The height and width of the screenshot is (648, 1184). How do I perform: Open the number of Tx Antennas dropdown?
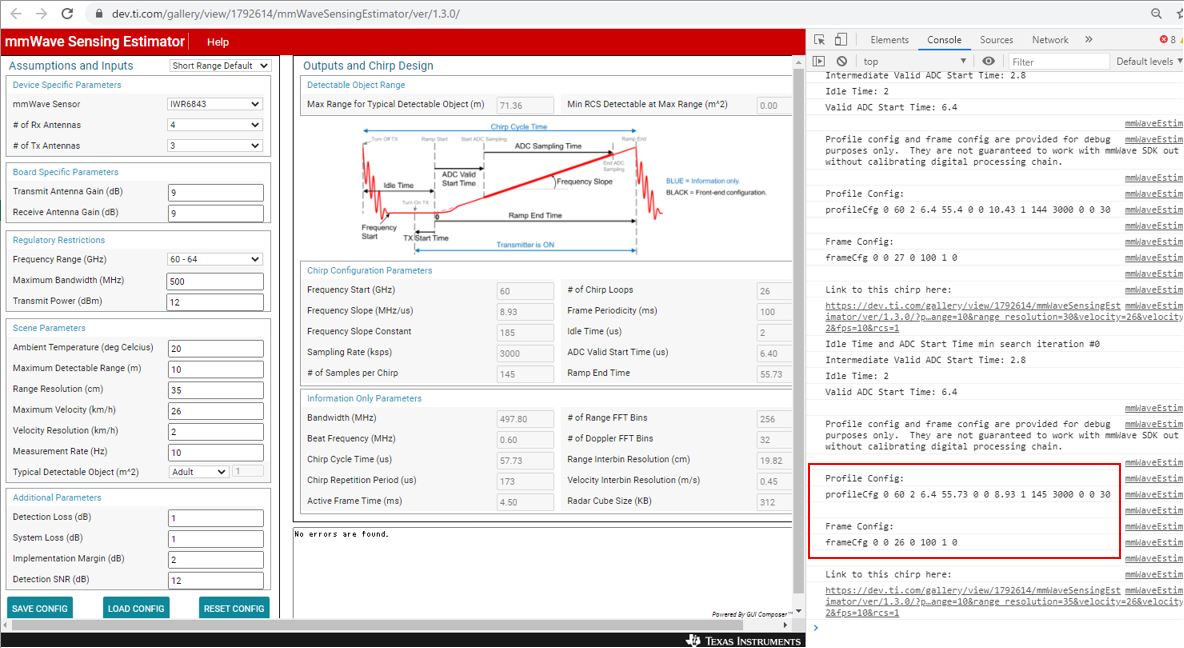[x=214, y=146]
